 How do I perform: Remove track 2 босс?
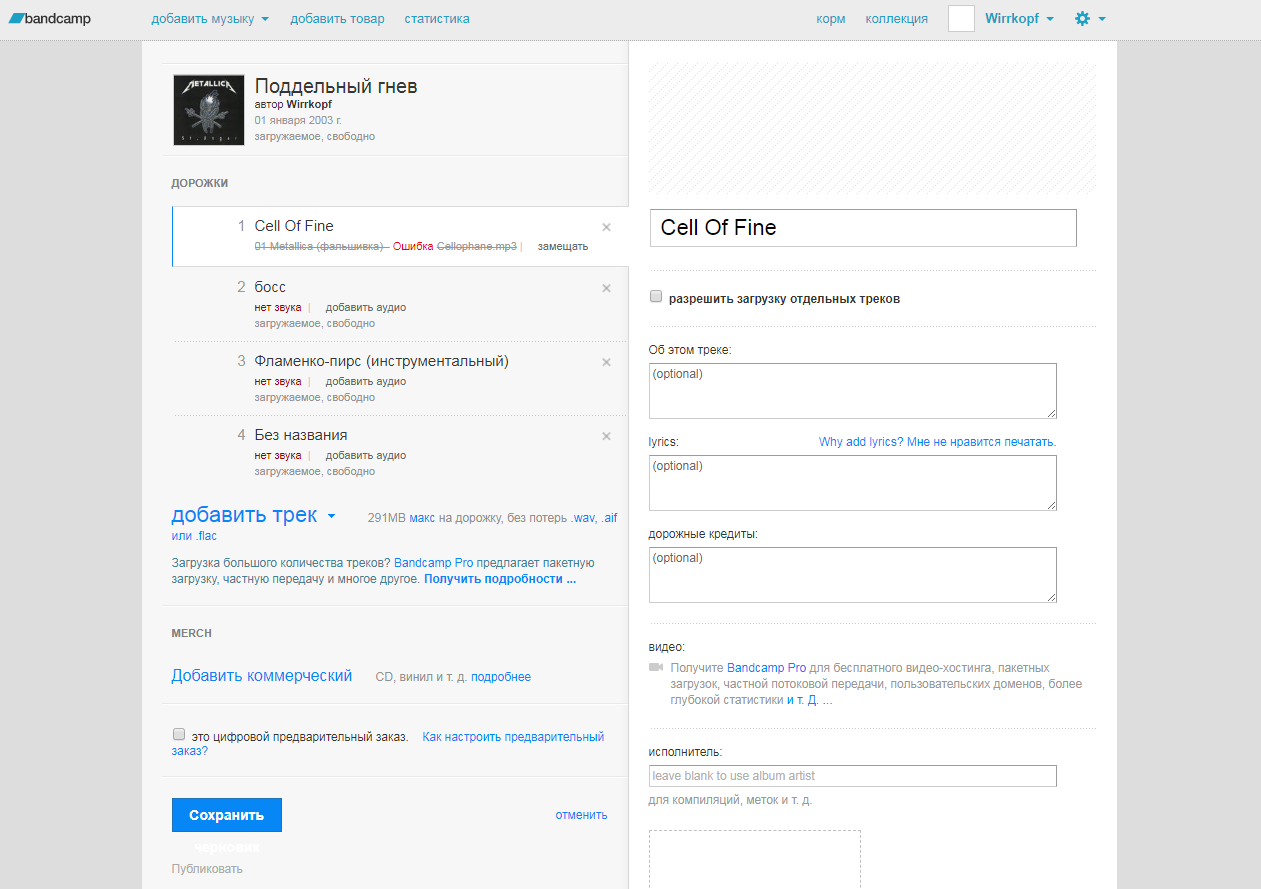point(606,288)
